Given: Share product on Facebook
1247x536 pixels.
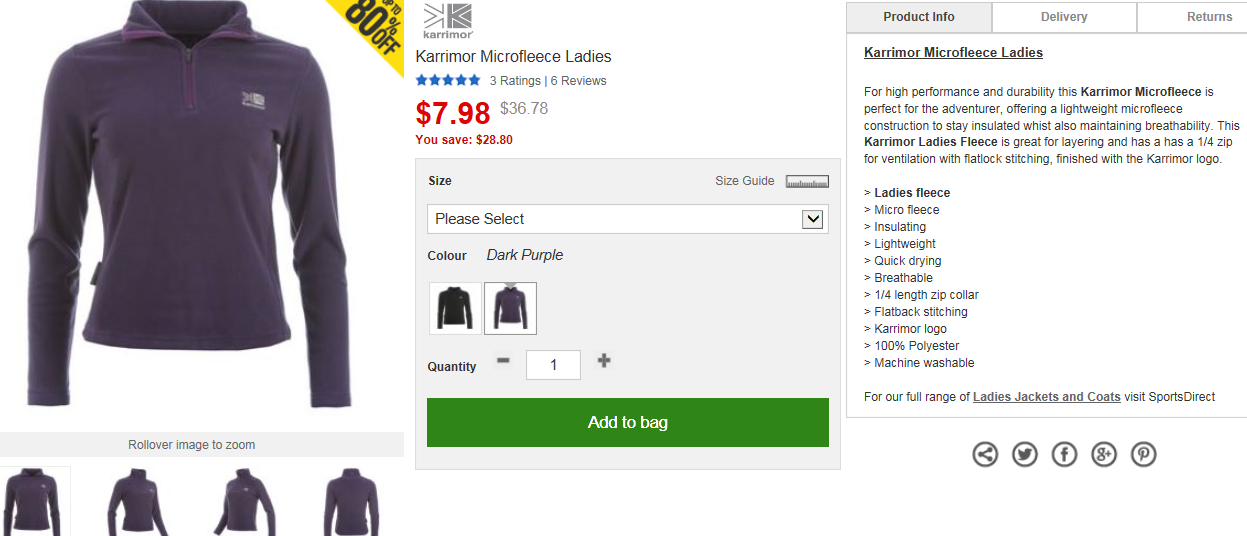Looking at the screenshot, I should click(1064, 455).
